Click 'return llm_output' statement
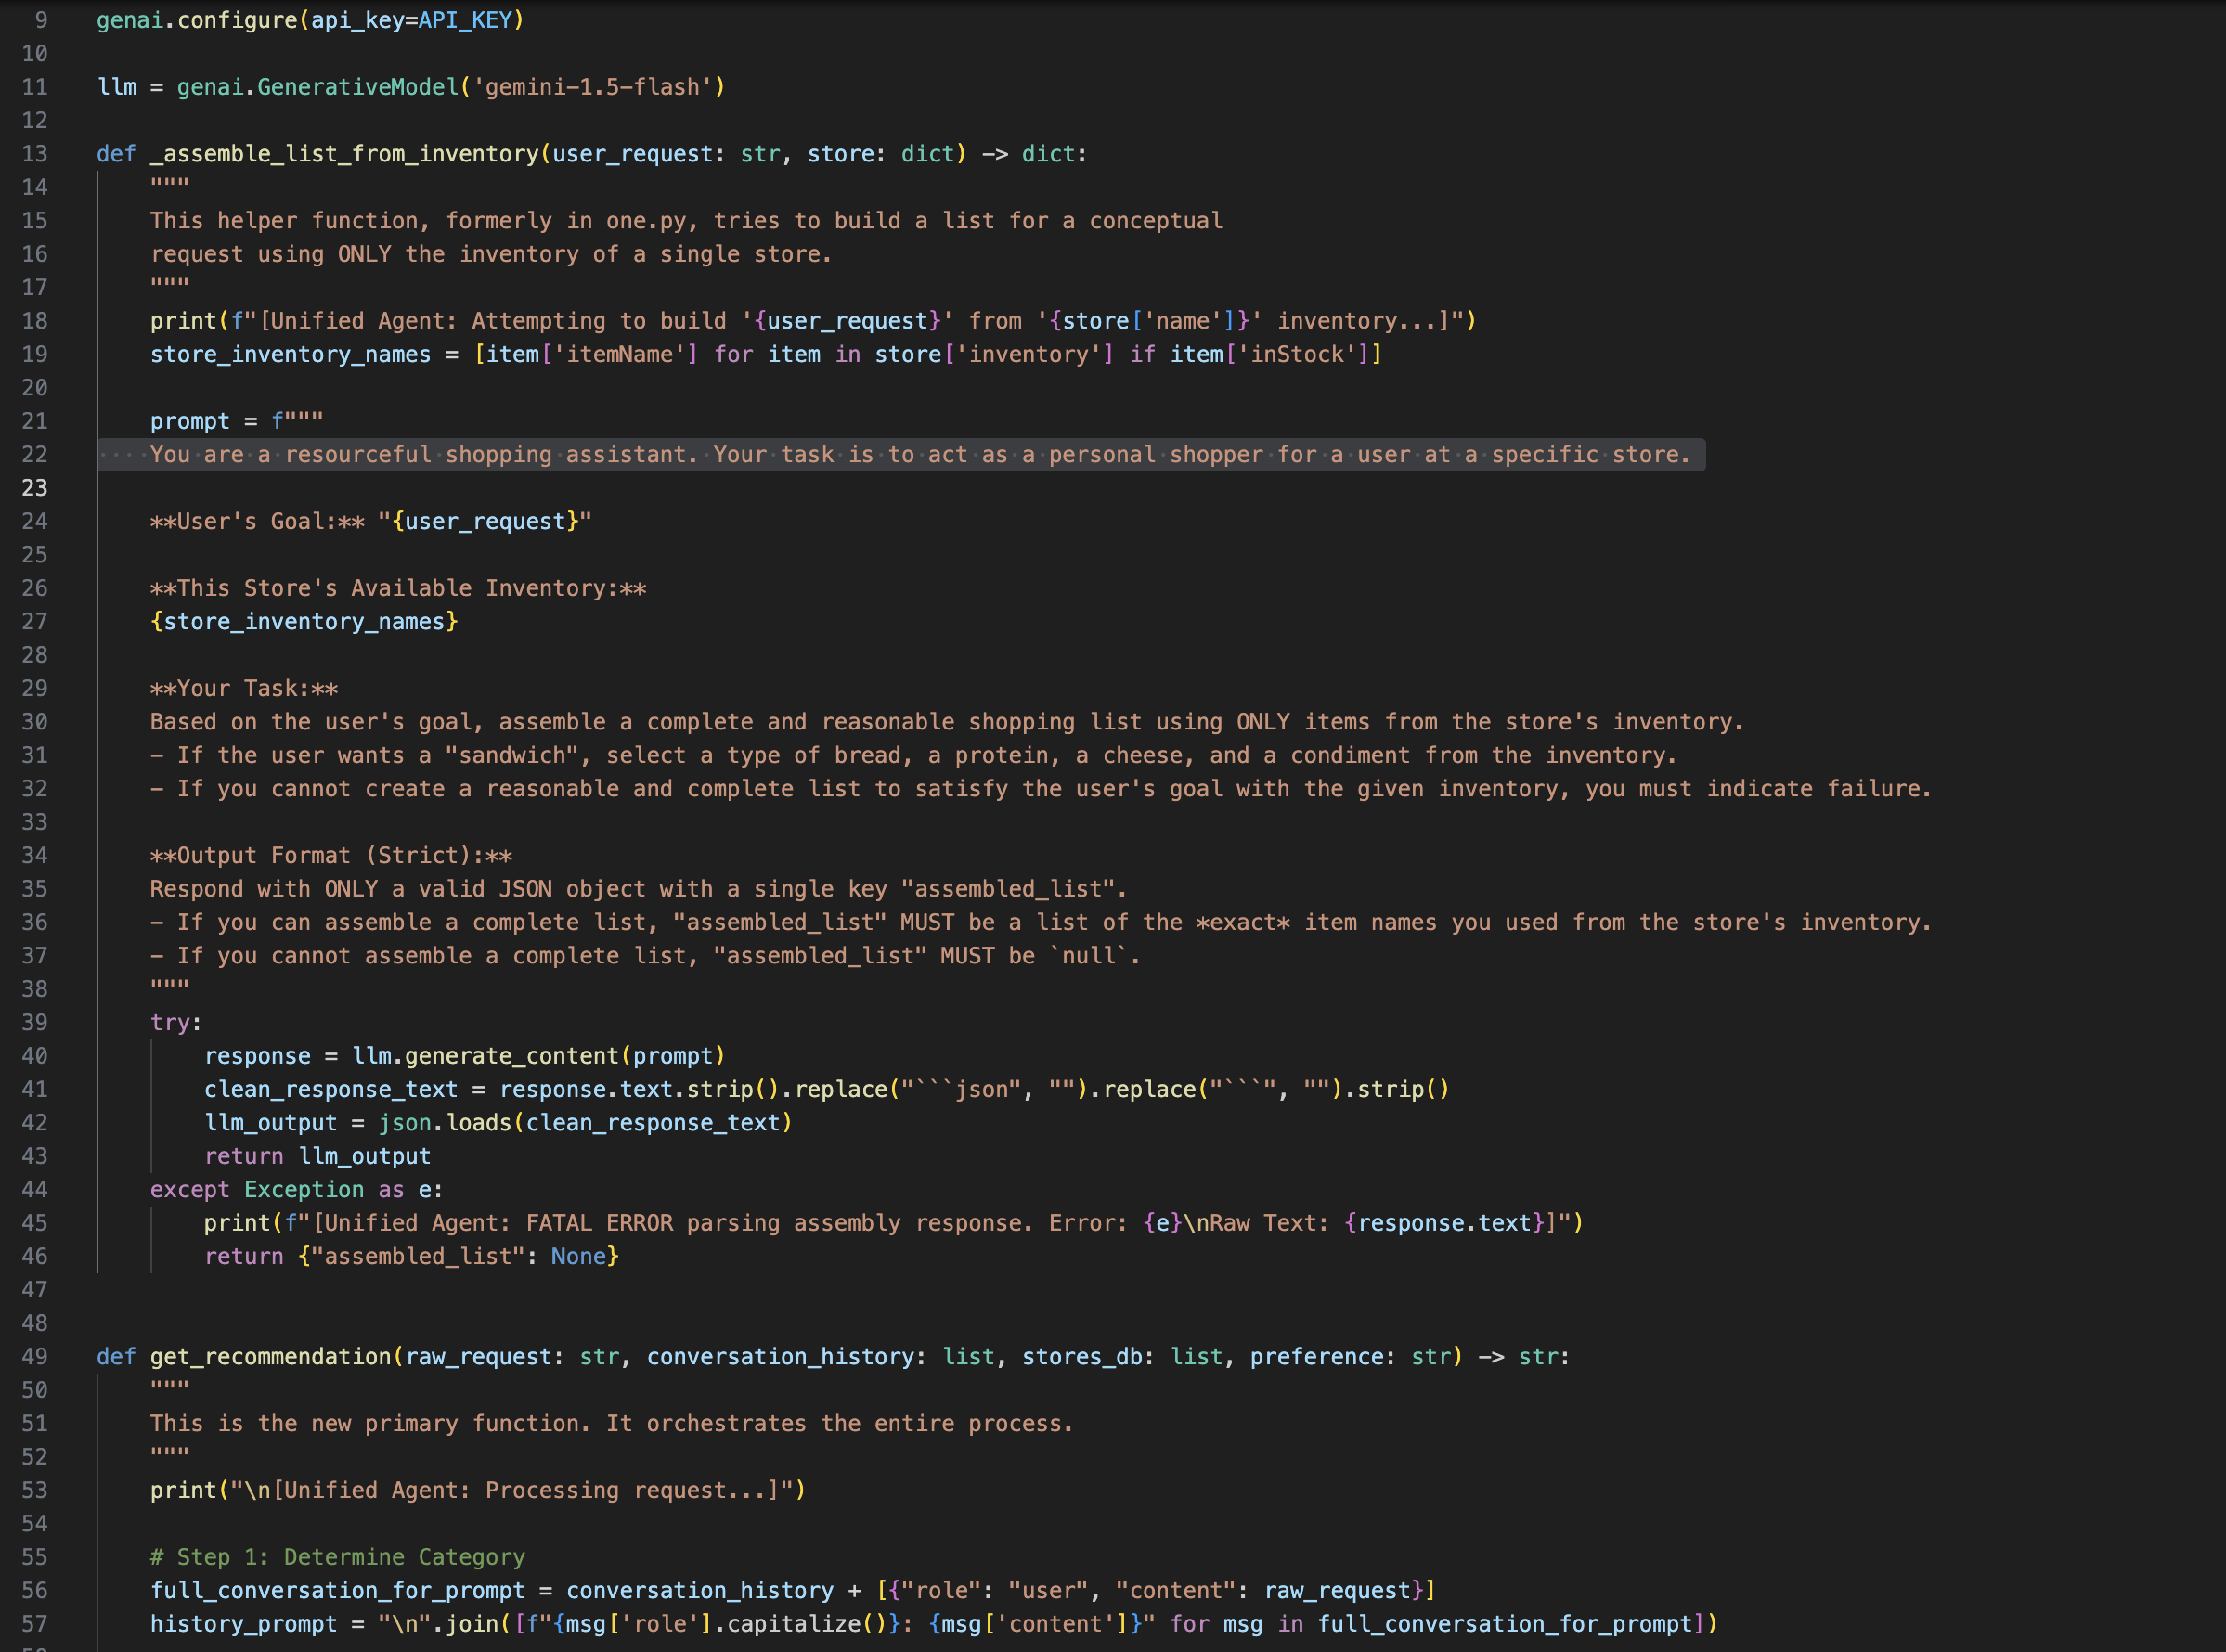Viewport: 2226px width, 1652px height. click(x=317, y=1156)
